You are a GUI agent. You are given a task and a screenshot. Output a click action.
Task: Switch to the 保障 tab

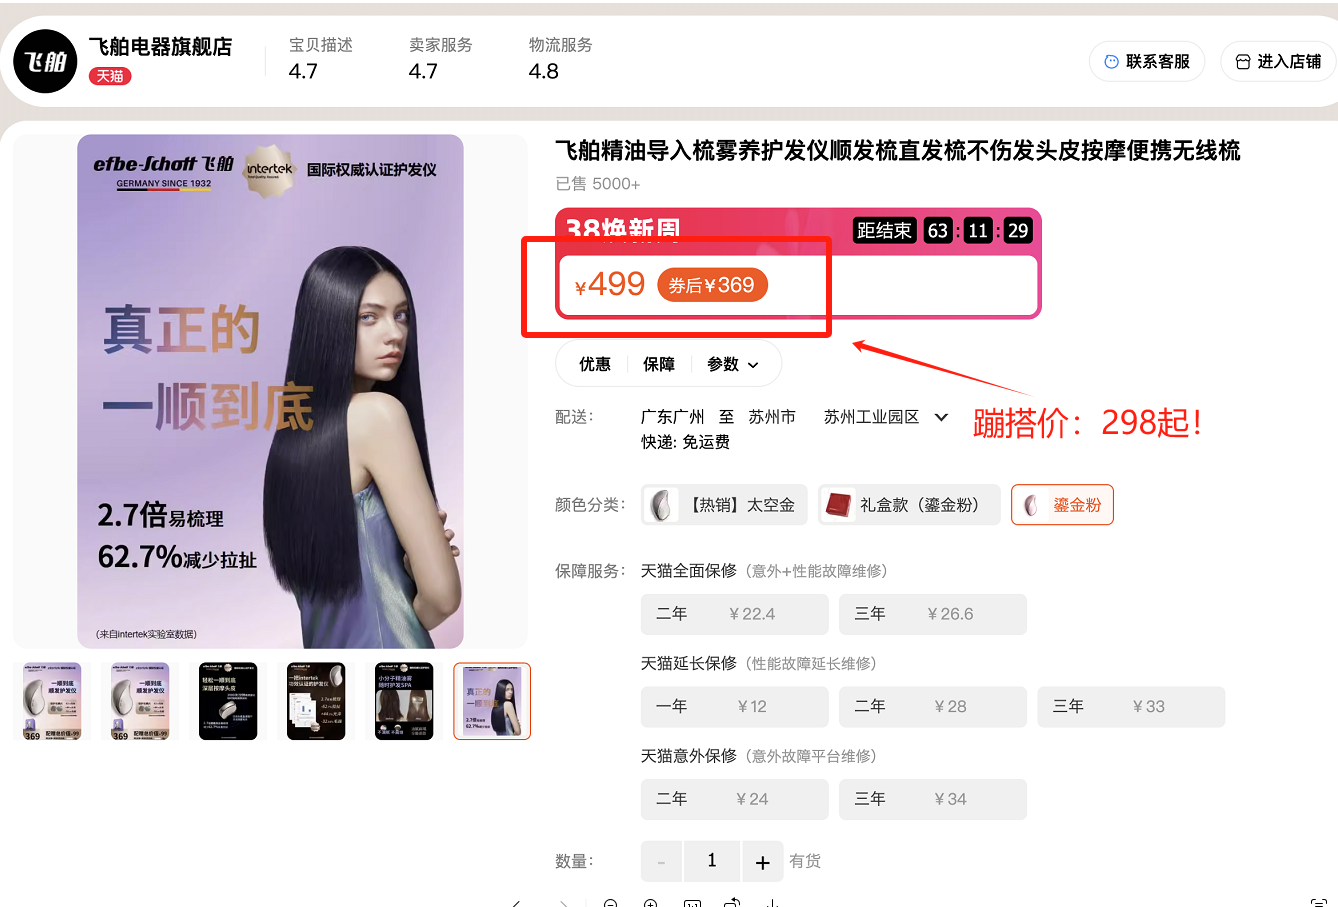pos(659,364)
